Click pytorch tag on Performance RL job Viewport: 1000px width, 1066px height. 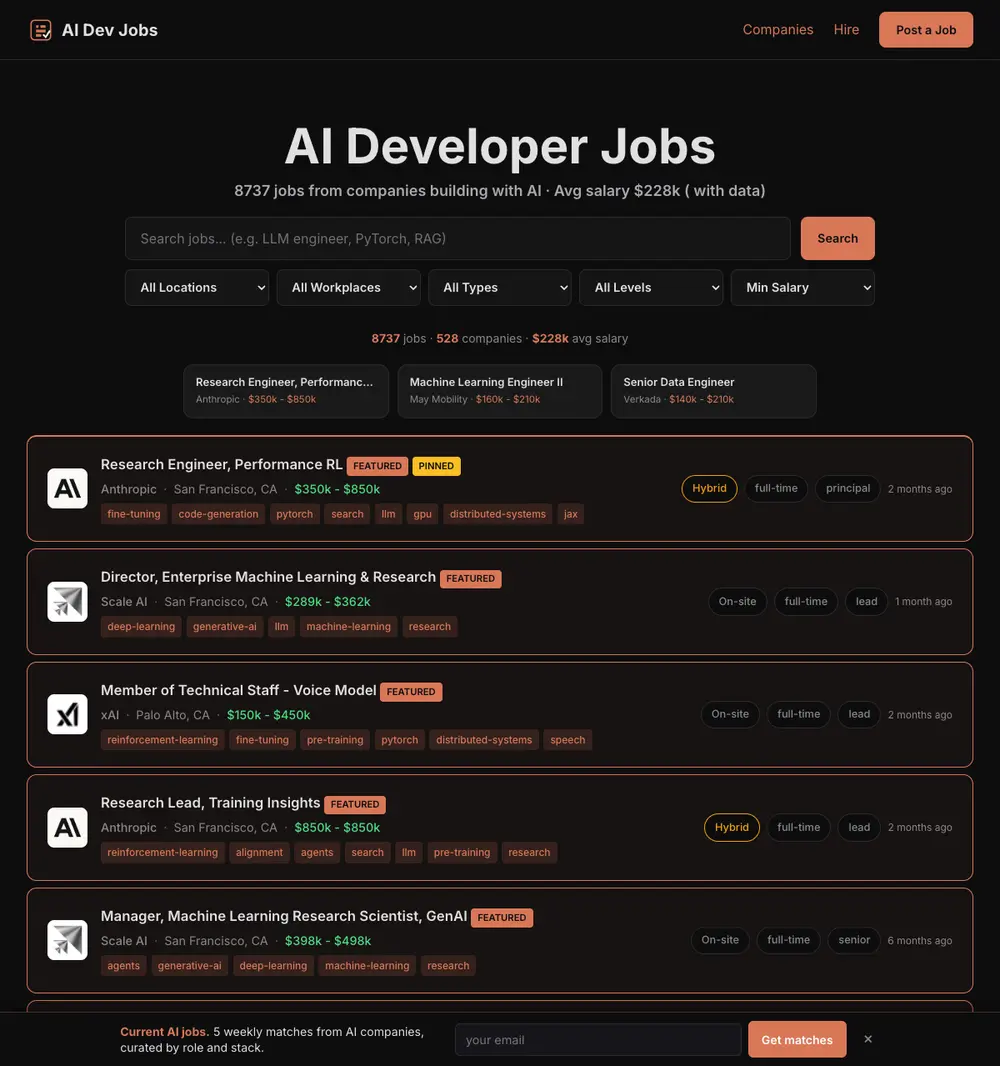tap(294, 514)
